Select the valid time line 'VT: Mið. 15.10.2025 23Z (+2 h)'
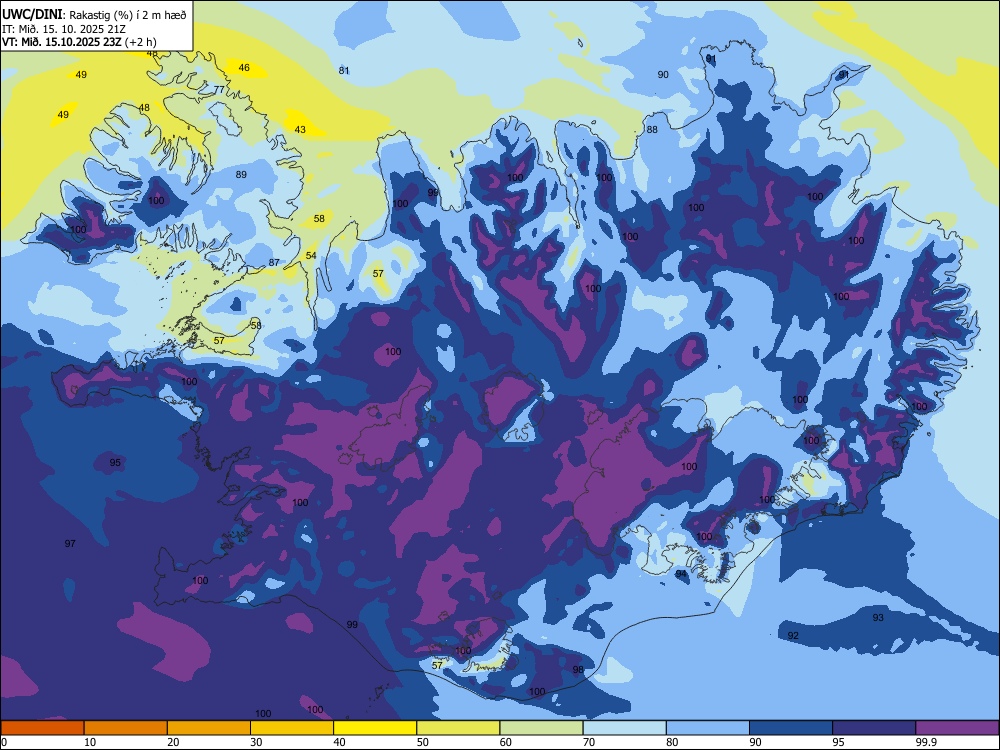This screenshot has width=1000, height=750. click(x=79, y=42)
